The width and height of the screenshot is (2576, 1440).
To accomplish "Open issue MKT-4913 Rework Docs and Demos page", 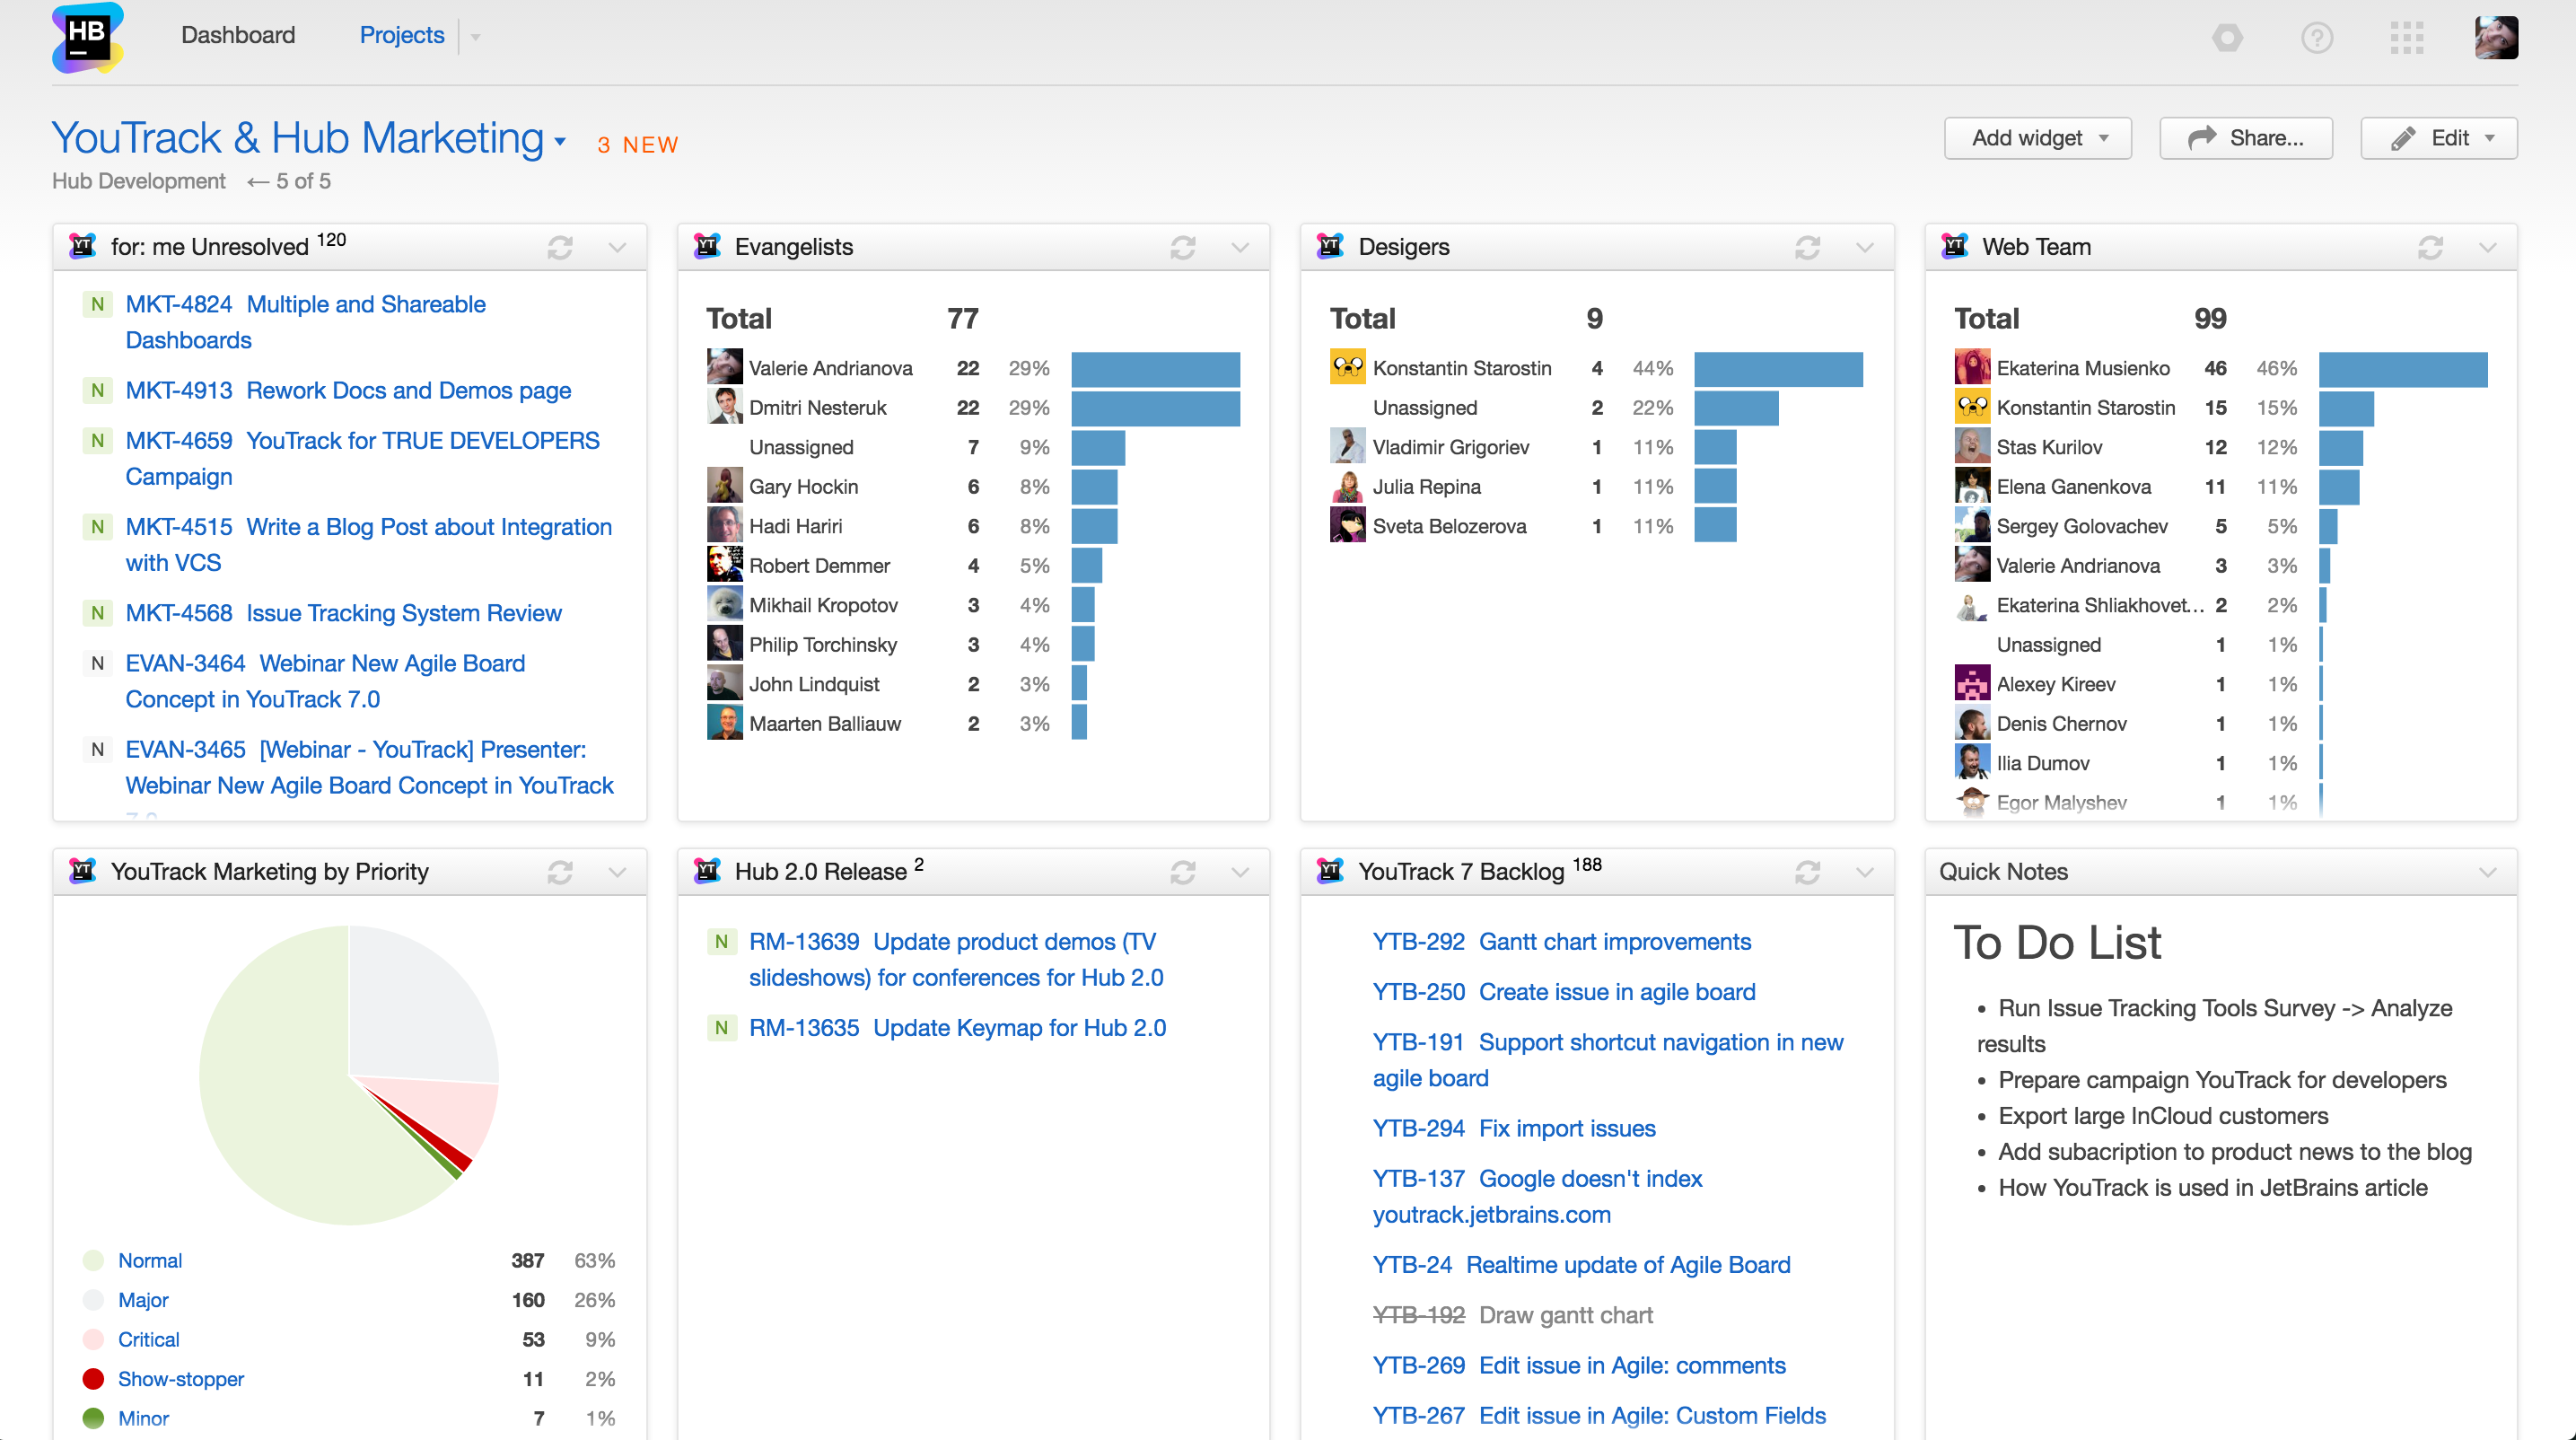I will 348,390.
